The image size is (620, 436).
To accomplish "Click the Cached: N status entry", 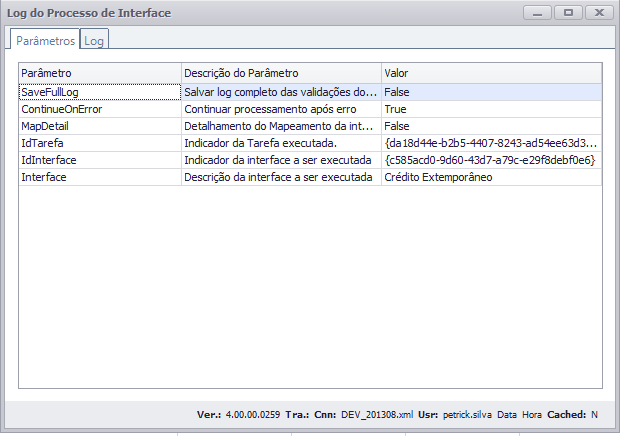I will (572, 415).
